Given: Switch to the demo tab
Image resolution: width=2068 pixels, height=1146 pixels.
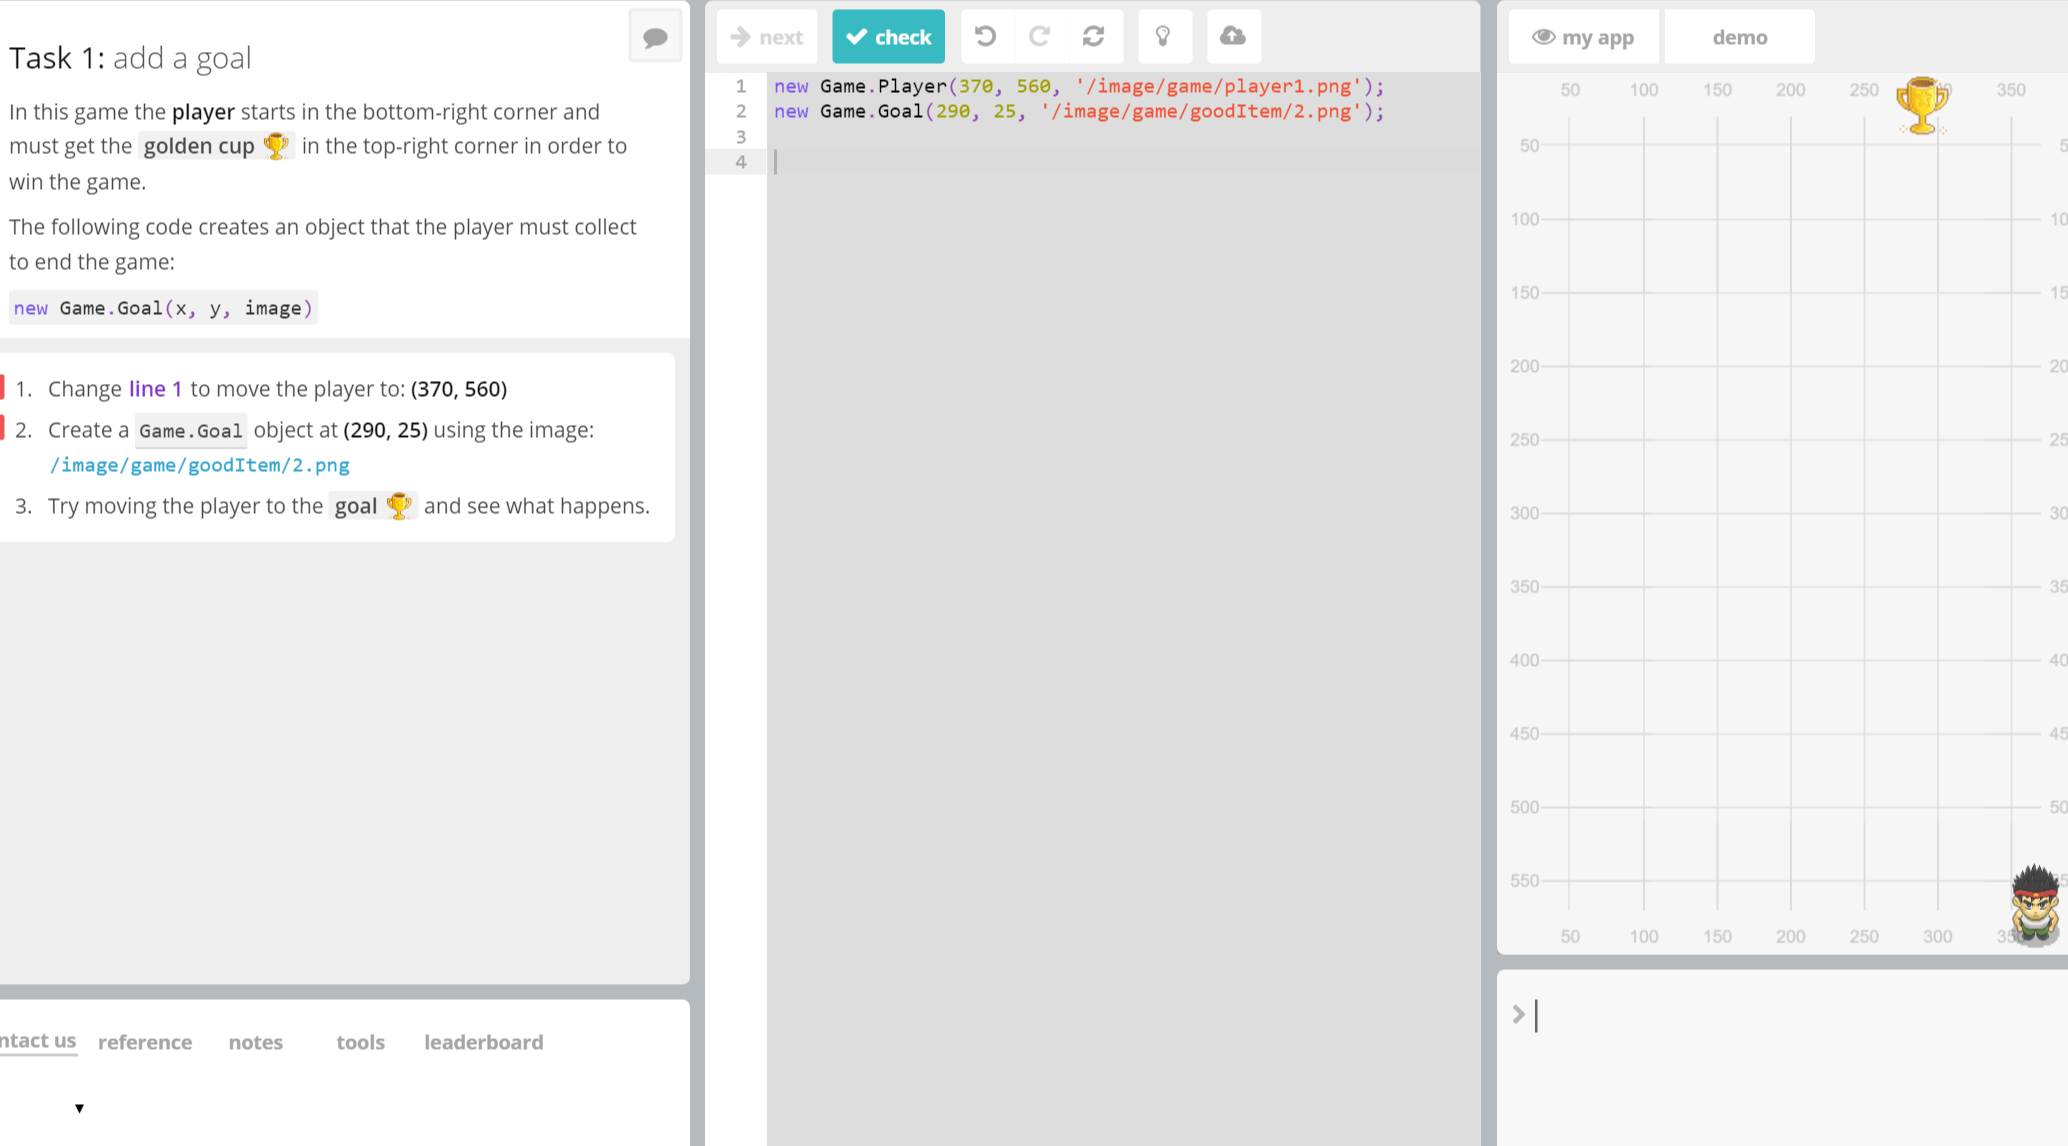Looking at the screenshot, I should (1739, 37).
